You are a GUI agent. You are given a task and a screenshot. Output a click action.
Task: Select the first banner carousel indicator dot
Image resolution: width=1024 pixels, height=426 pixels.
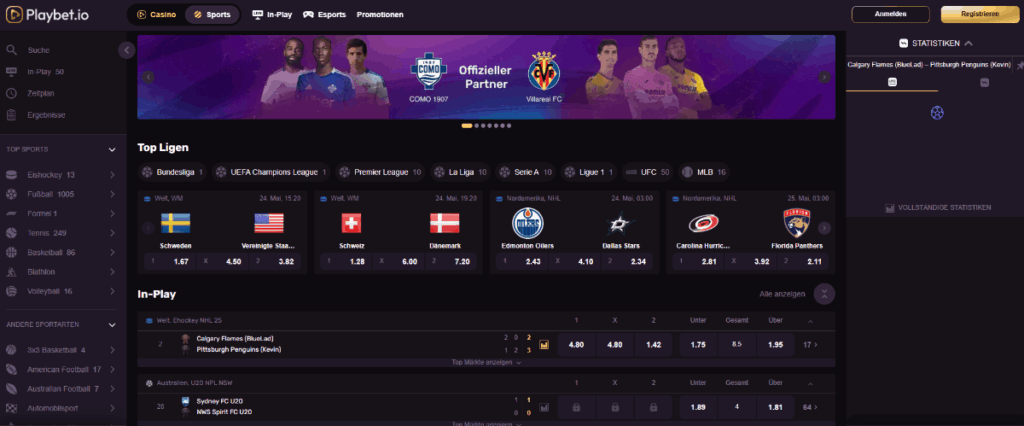coord(467,125)
